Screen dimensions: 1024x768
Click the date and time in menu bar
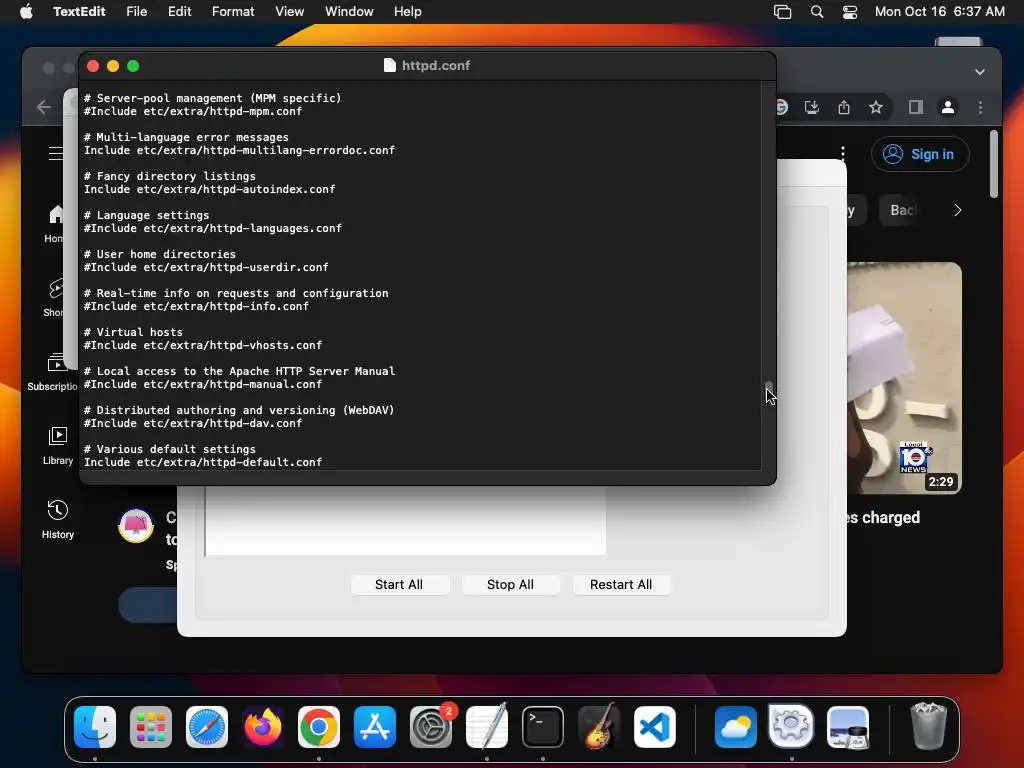[x=940, y=11]
